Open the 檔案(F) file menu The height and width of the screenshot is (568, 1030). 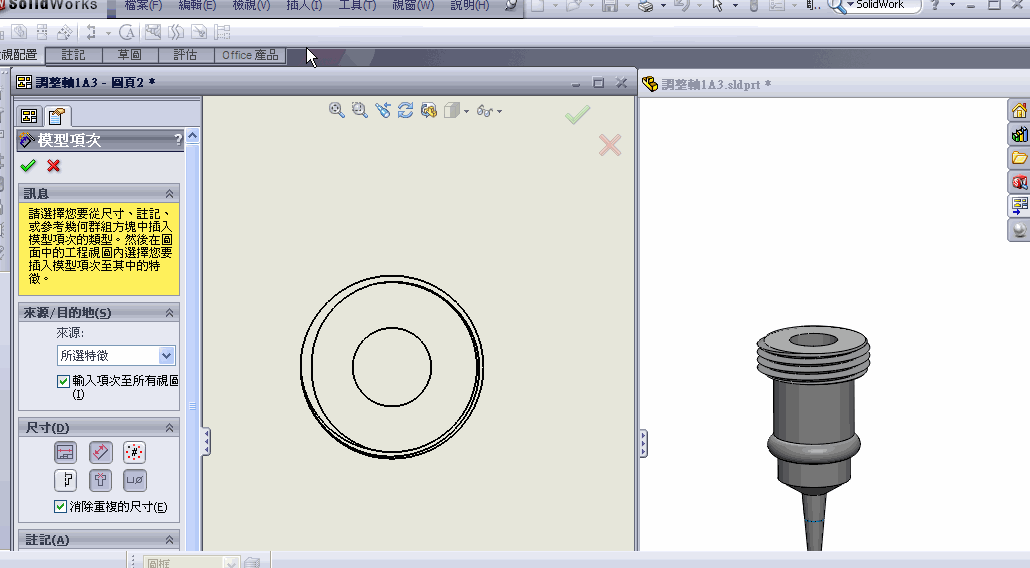143,6
